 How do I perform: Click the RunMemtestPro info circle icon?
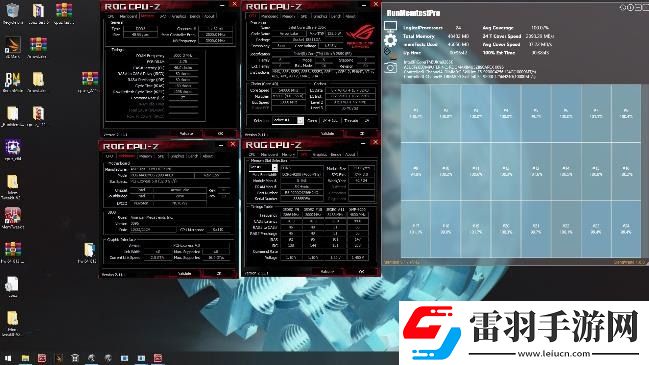630,7
